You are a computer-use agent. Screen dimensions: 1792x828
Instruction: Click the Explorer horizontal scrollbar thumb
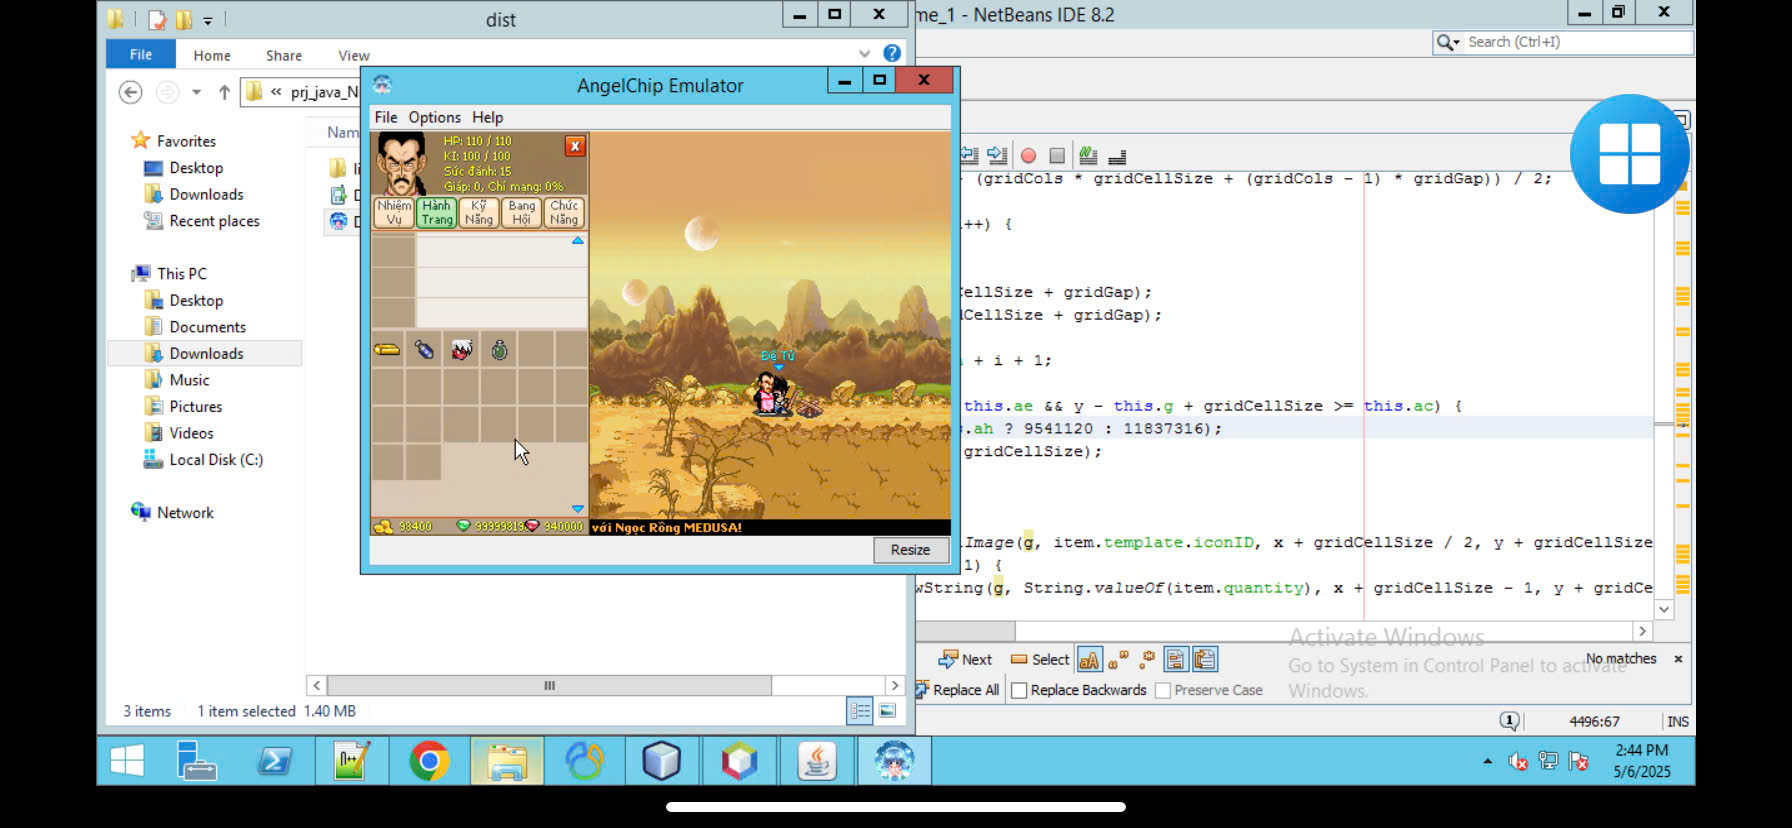[x=549, y=685]
